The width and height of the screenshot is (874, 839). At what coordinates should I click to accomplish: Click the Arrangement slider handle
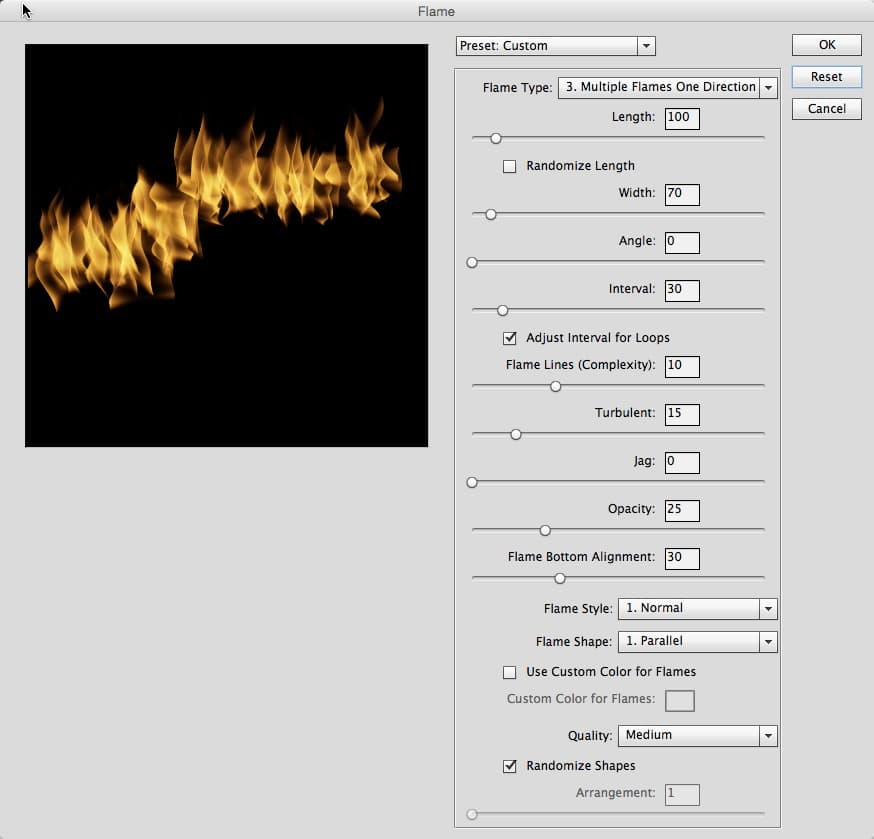(x=472, y=814)
